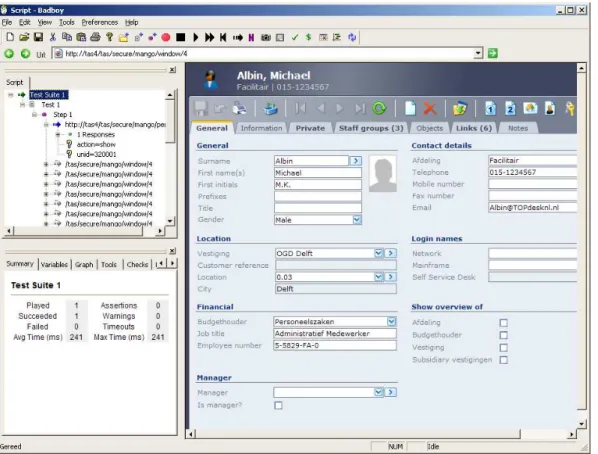Collapse the Test Suite 1 tree node

pyautogui.click(x=11, y=95)
